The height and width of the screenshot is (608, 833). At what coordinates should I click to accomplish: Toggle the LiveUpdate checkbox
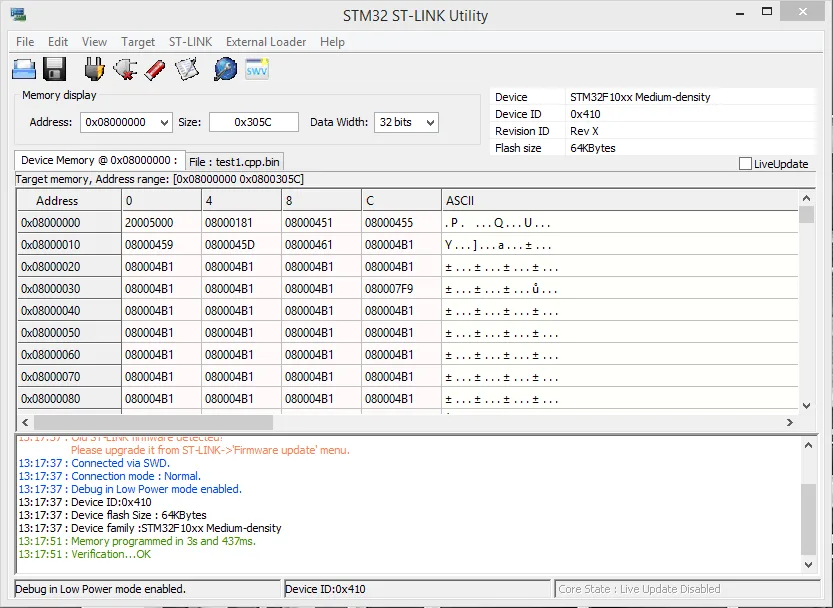click(x=745, y=164)
